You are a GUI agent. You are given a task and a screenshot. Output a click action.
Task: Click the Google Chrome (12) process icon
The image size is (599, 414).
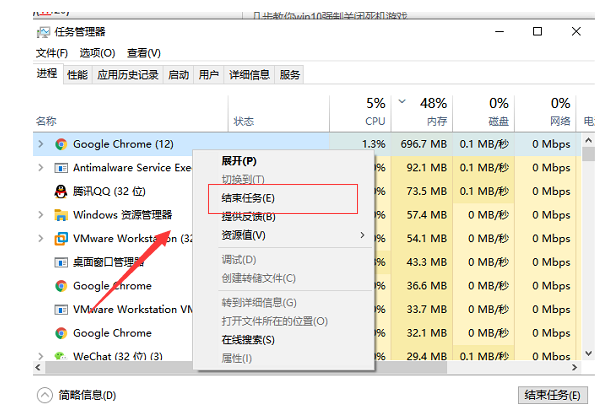(x=61, y=144)
